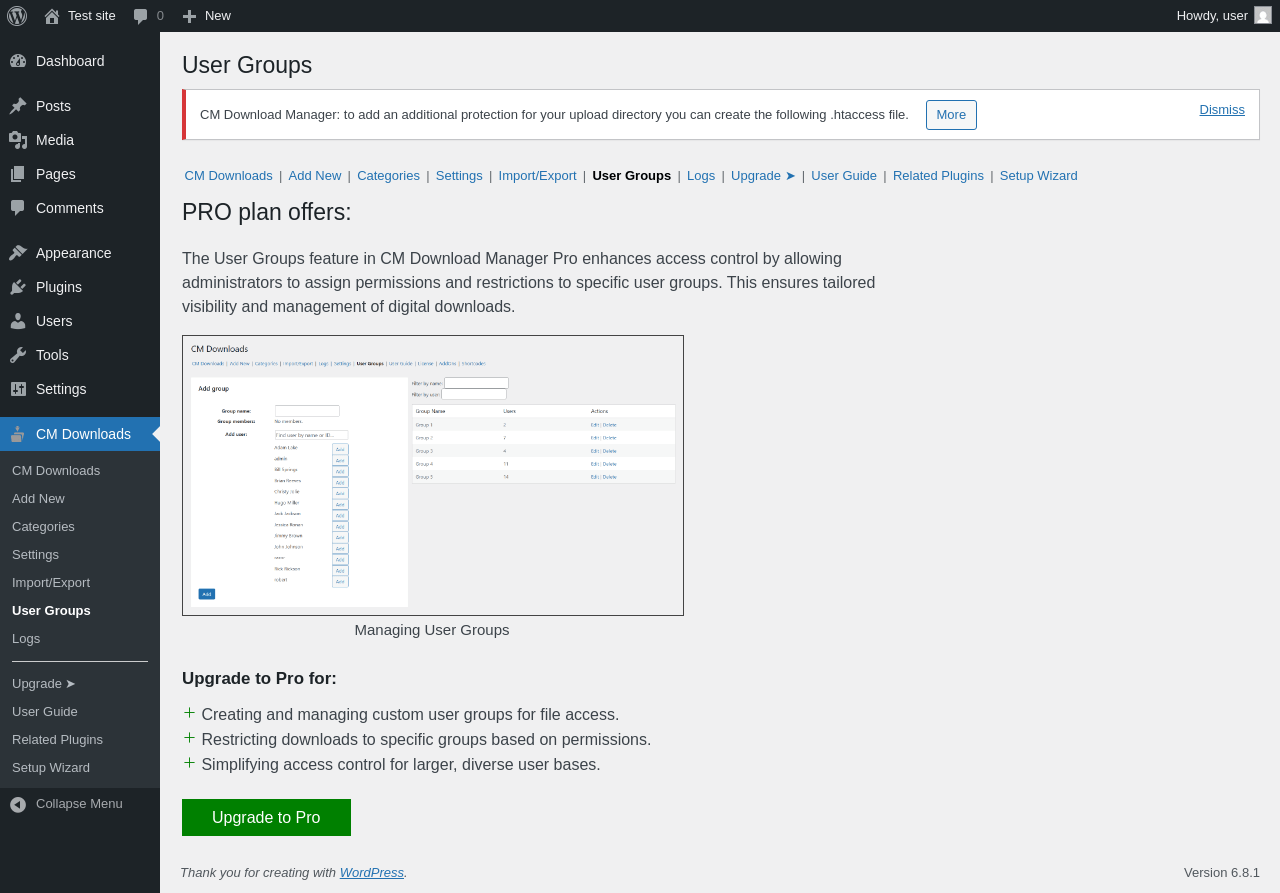Click the CM Downloads sidebar icon

click(18, 434)
